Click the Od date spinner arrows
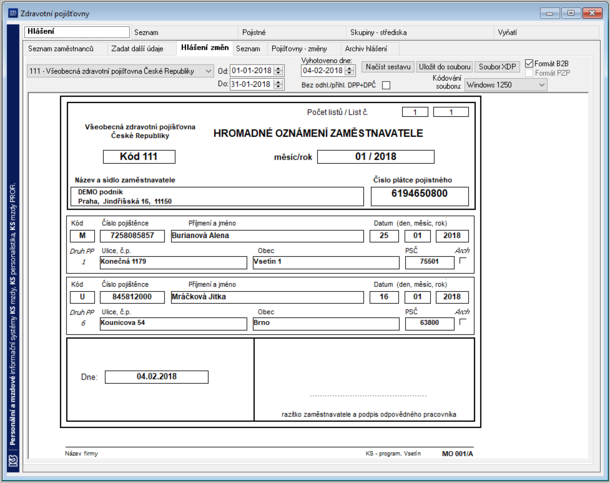 tap(279, 71)
